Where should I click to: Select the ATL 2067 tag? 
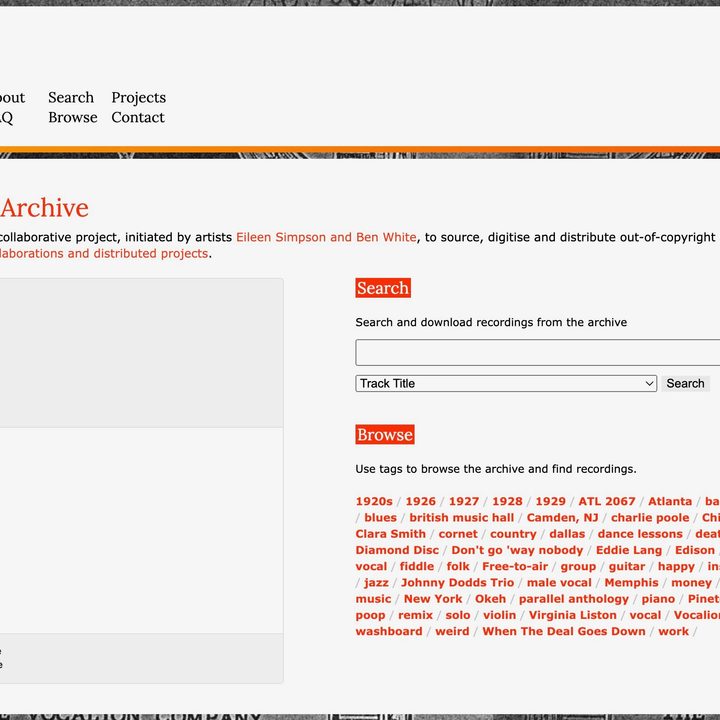point(607,501)
